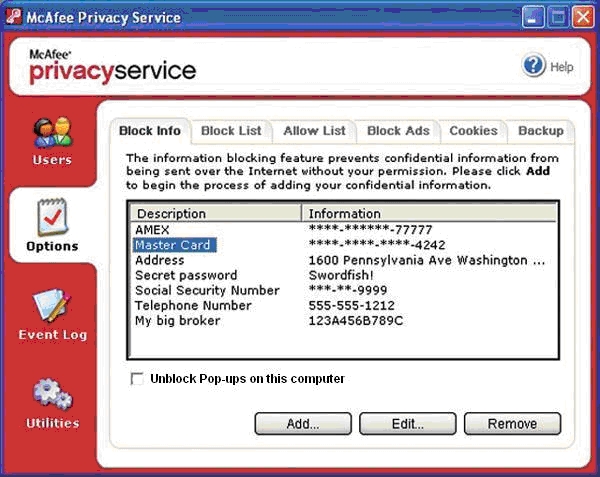
Task: Click the blue Help question-mark icon
Action: [x=533, y=66]
